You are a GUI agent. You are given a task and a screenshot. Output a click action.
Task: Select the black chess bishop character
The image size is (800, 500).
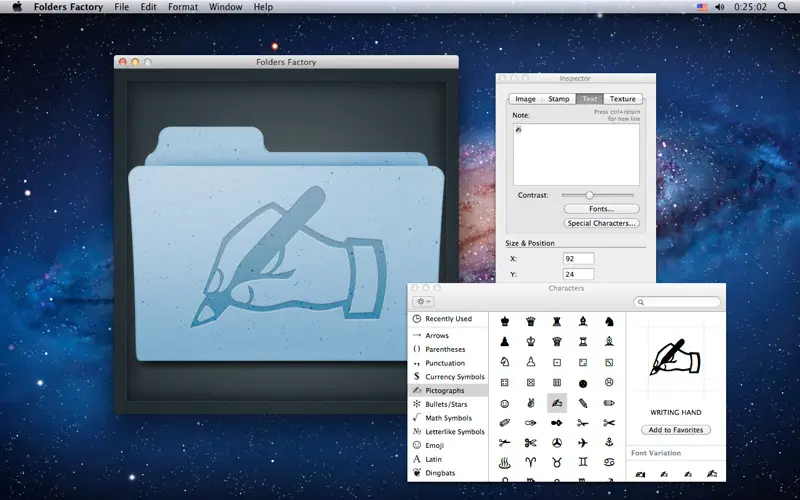(x=583, y=321)
